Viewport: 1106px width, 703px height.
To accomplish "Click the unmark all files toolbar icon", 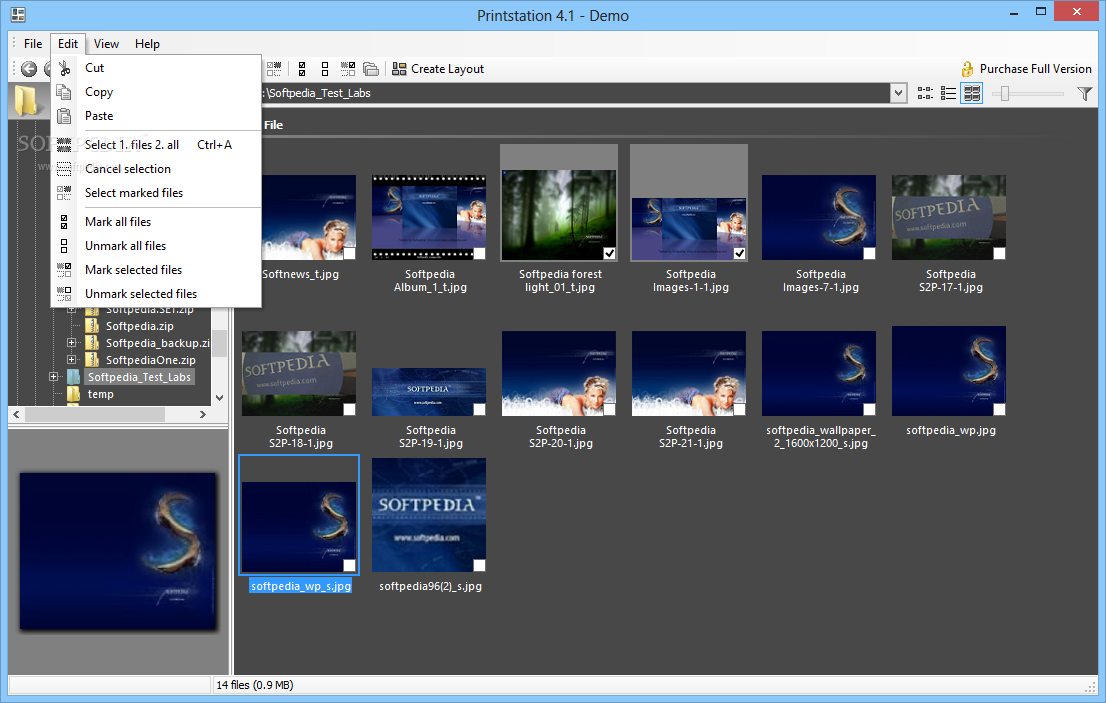I will click(x=324, y=69).
